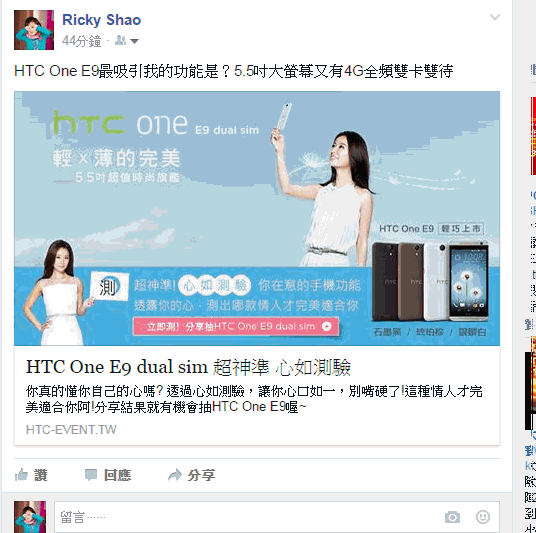Click the 44分鐘 timestamp link
This screenshot has height=533, width=536.
pos(82,41)
